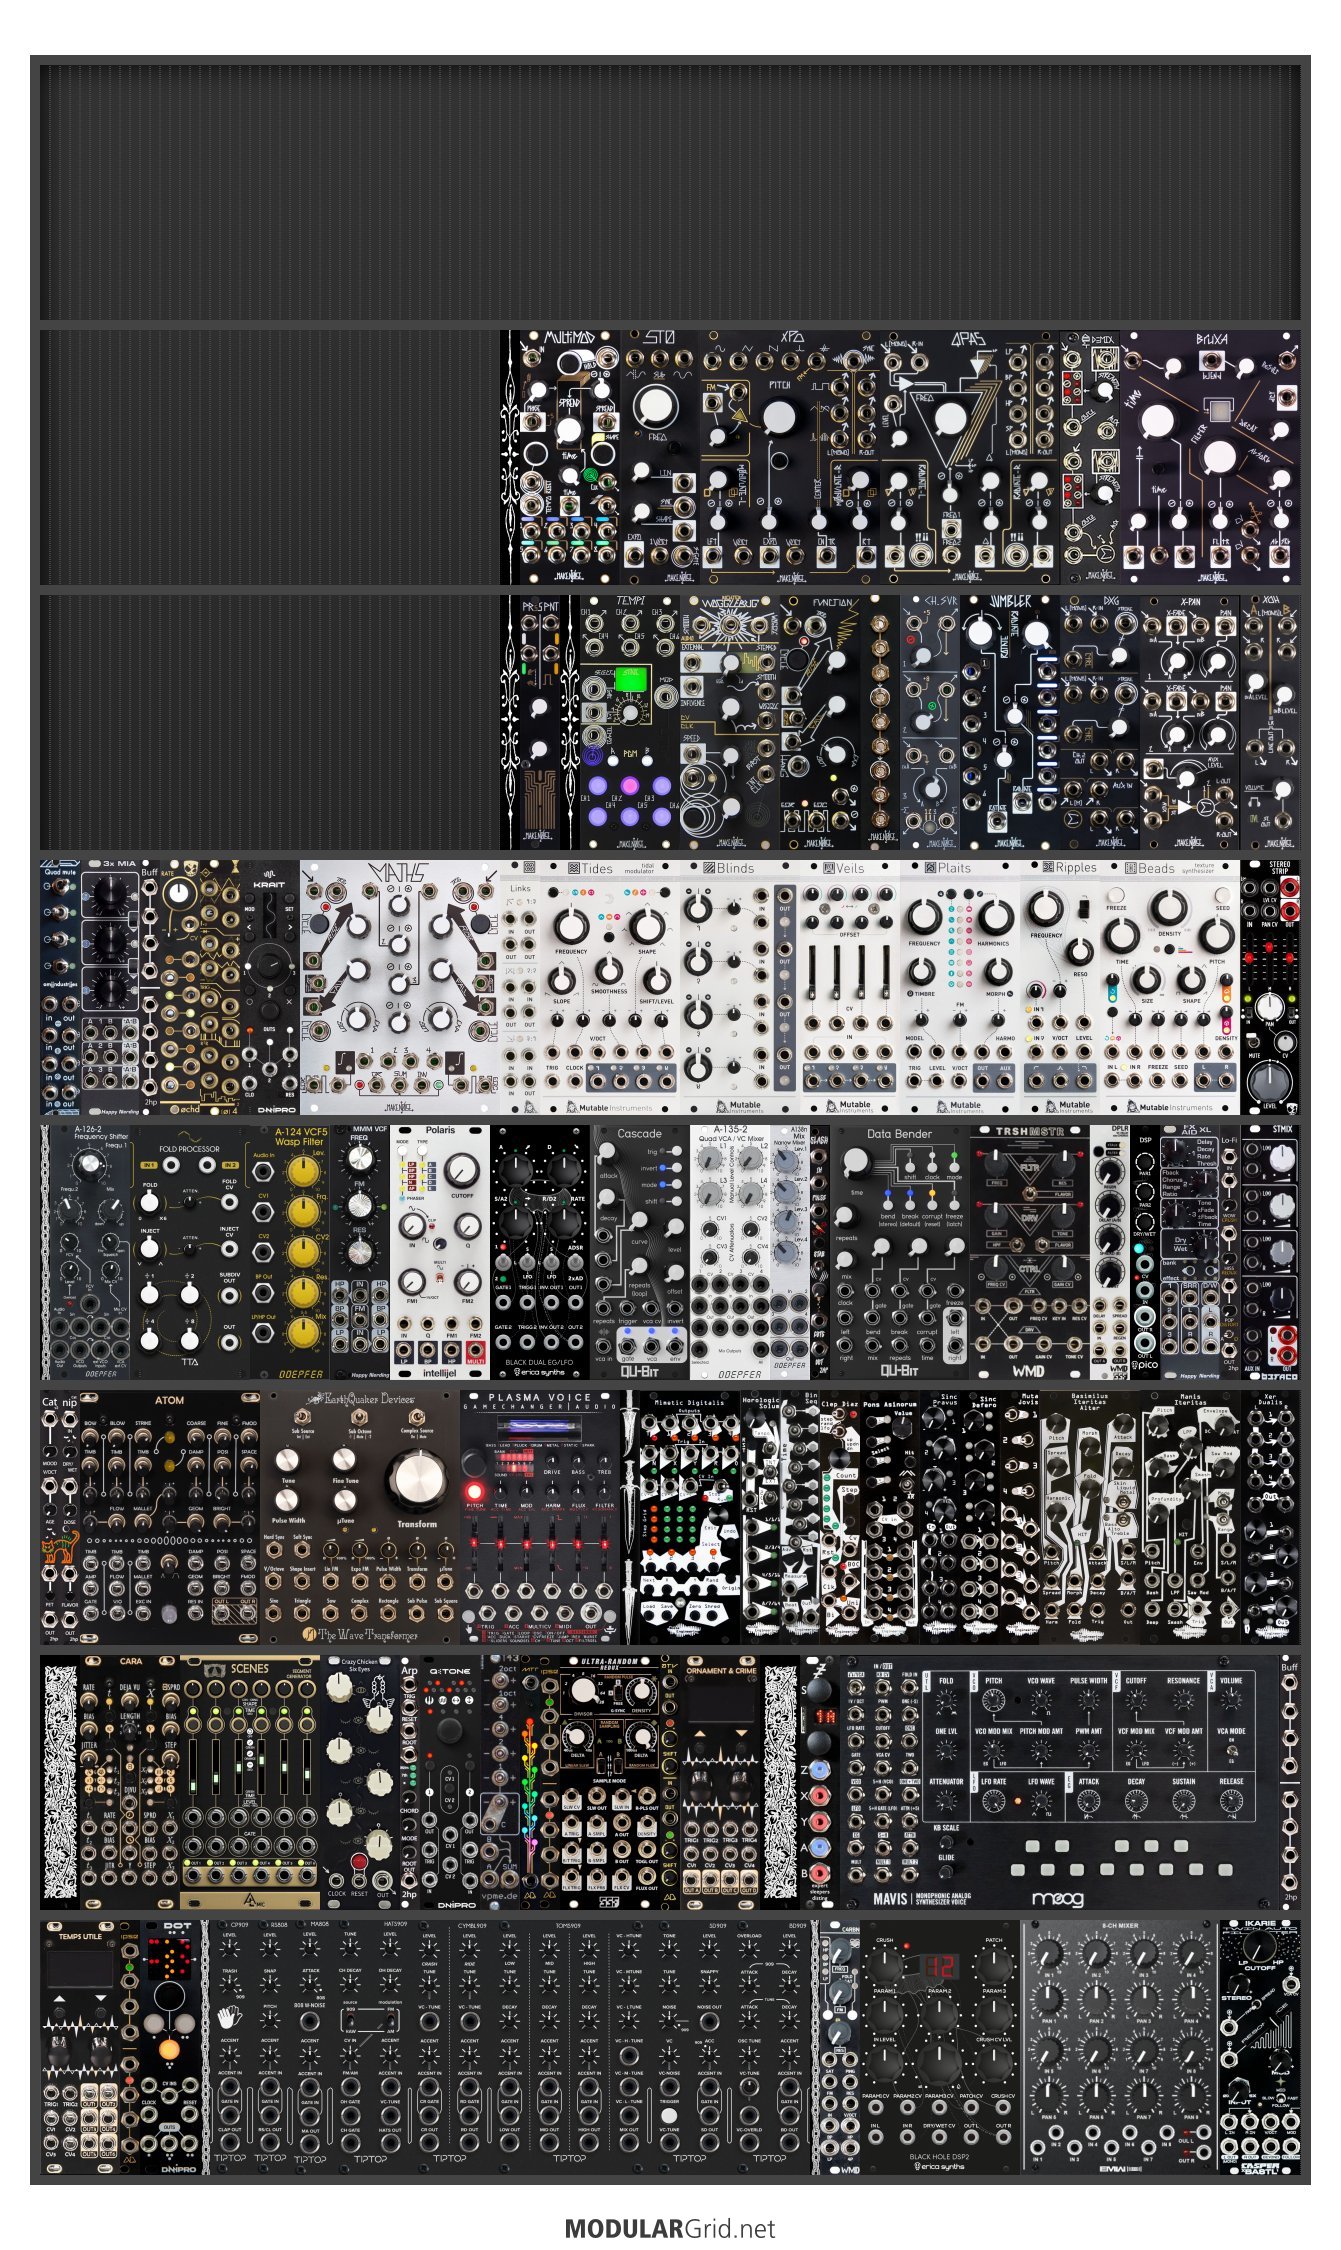Toggle the black switch on Ripples module

(x=1082, y=908)
